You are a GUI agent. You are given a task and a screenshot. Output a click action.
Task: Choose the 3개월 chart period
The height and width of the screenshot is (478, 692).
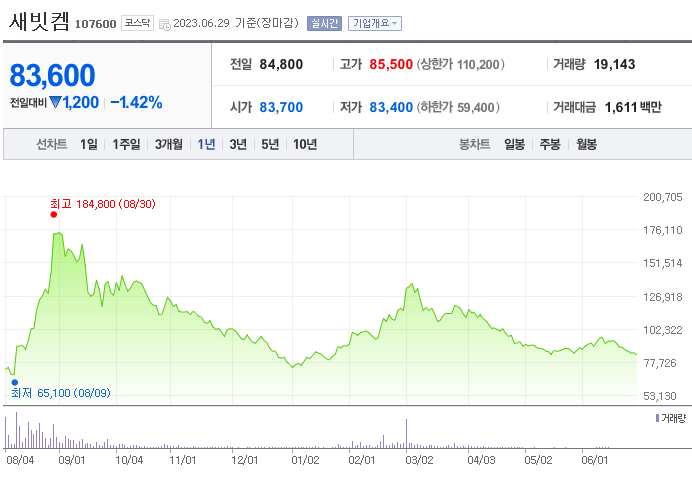[169, 144]
